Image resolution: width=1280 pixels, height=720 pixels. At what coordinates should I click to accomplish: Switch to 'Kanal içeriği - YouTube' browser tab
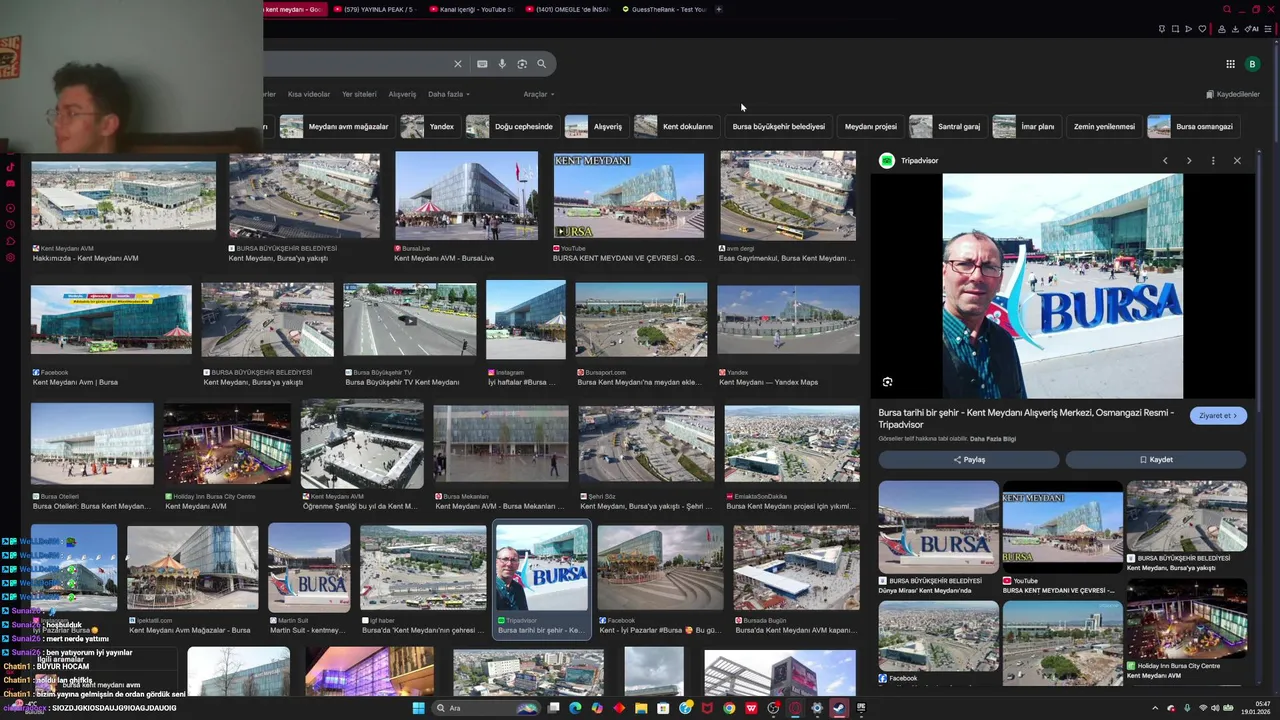tap(471, 9)
